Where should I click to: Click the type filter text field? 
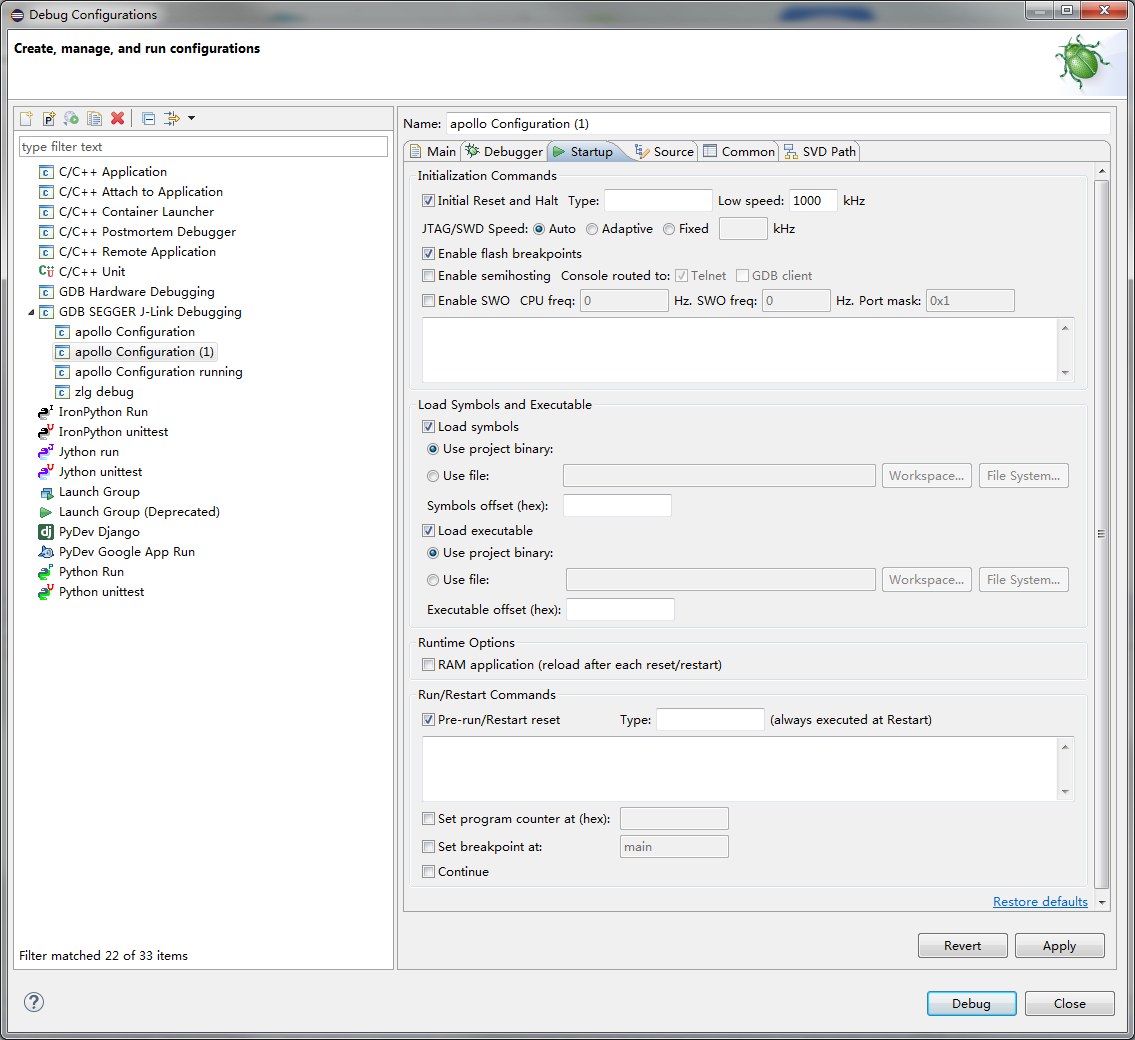tap(203, 147)
